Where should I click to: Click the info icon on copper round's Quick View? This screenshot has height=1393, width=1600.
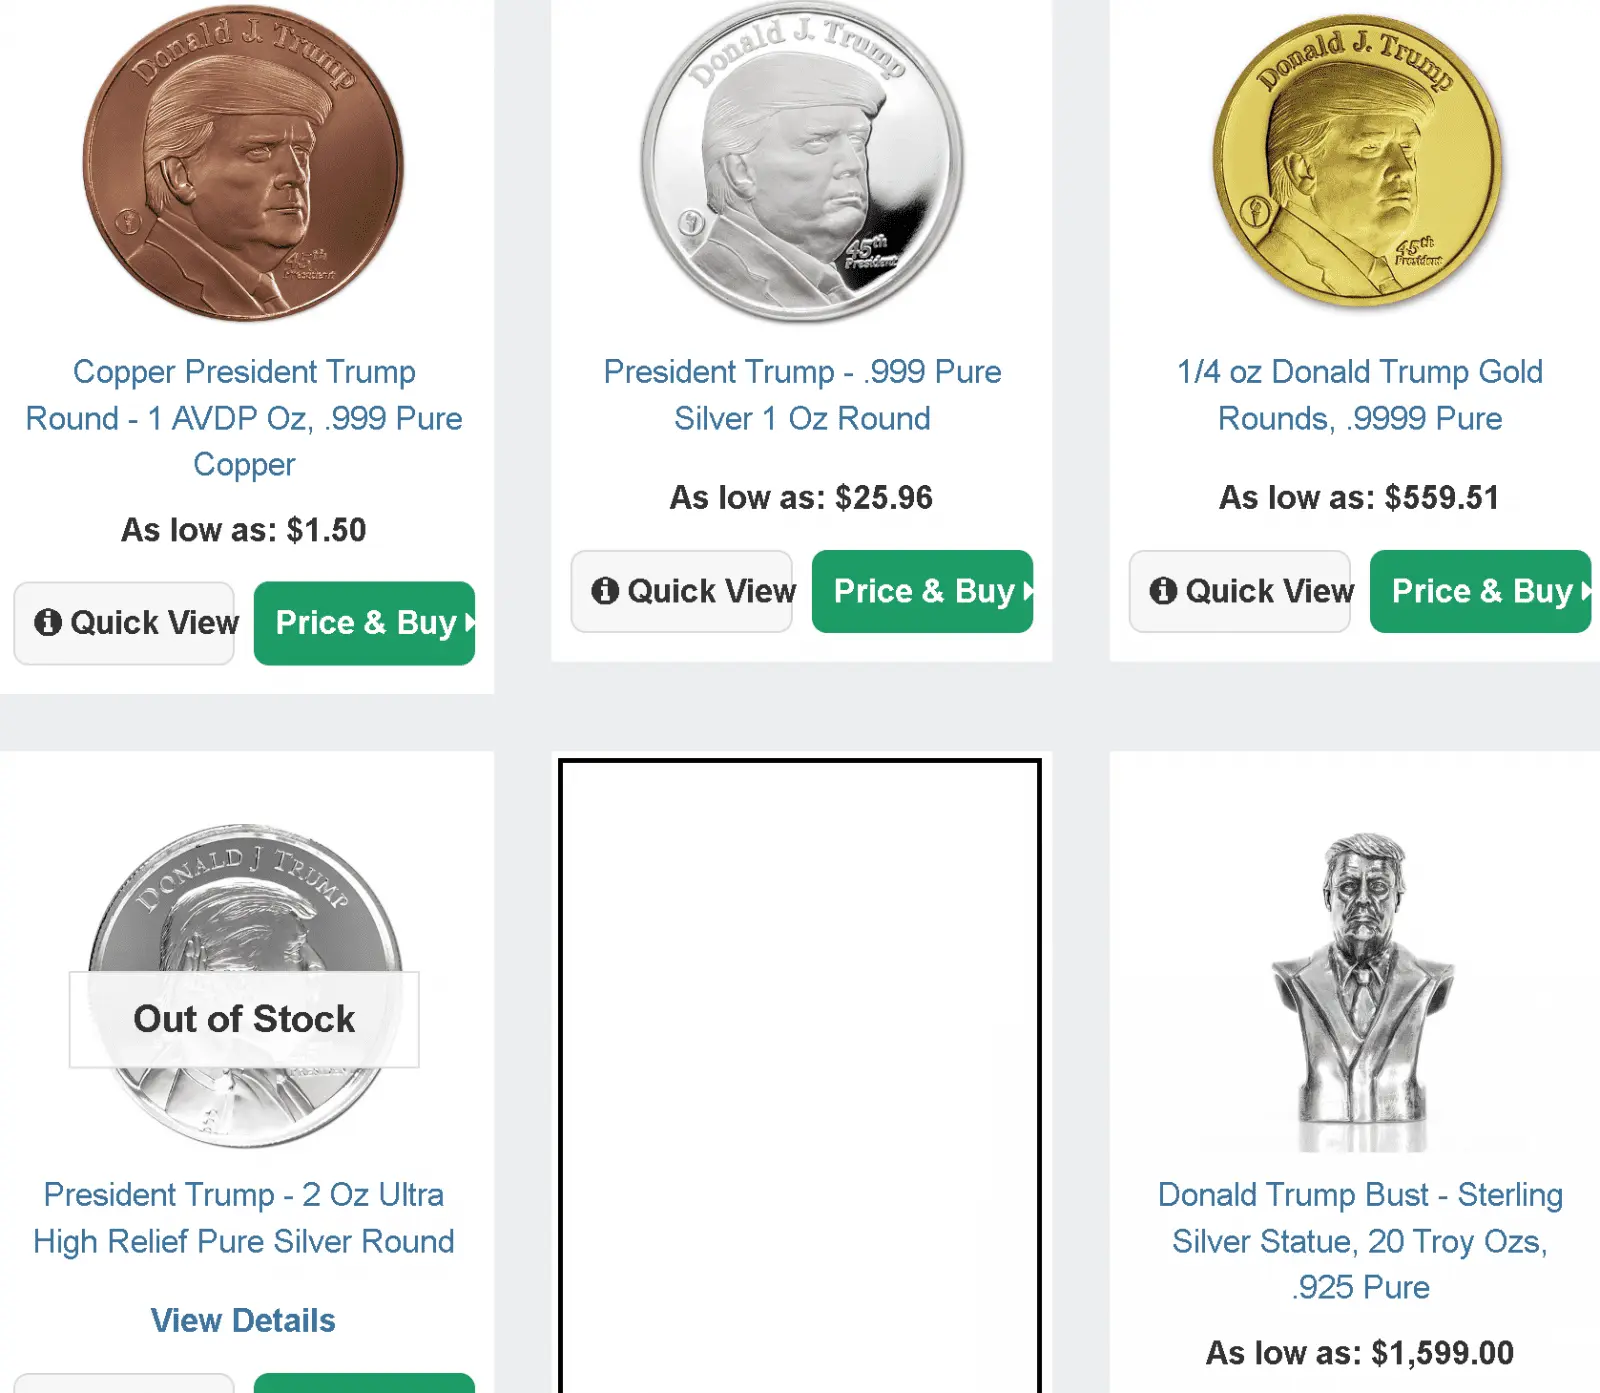[48, 622]
